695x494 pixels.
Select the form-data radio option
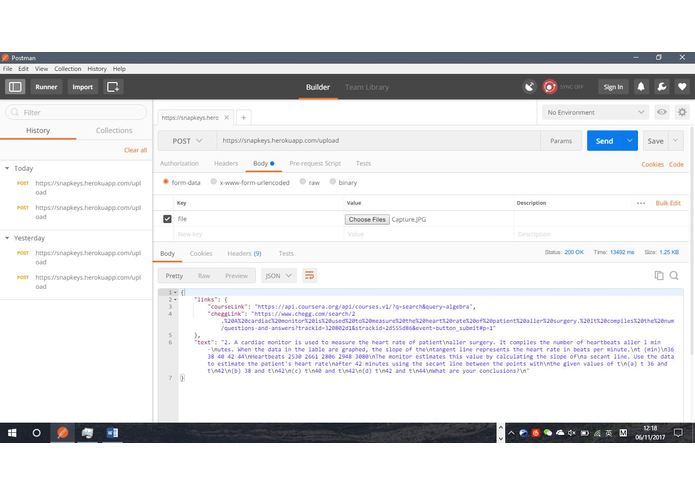(166, 182)
